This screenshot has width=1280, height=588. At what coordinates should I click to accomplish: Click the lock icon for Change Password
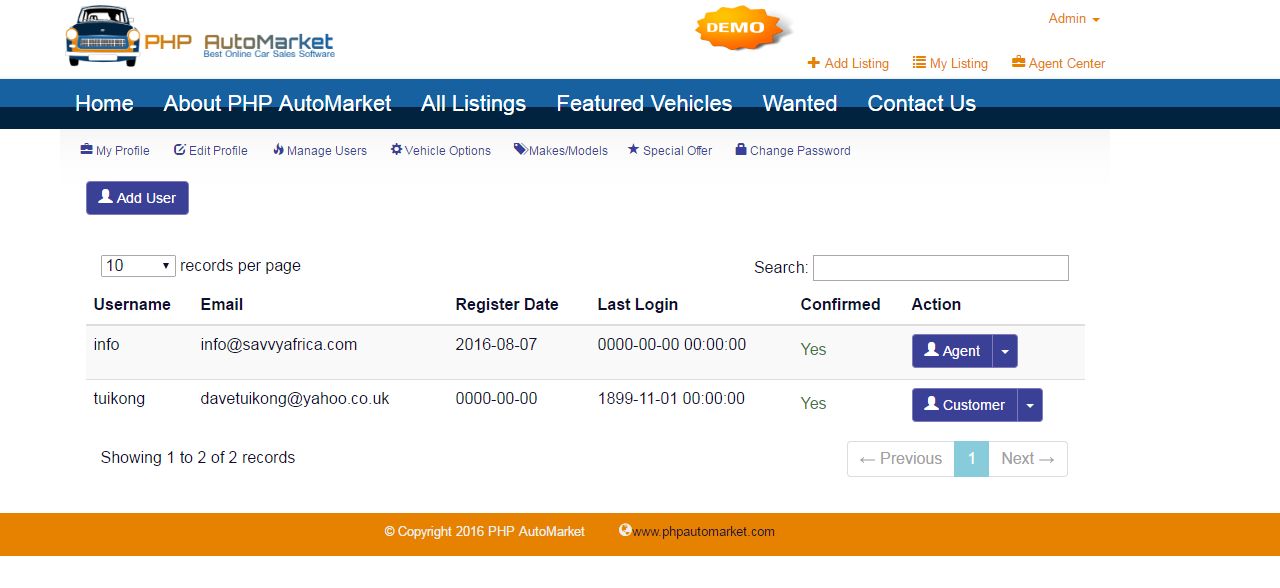741,149
